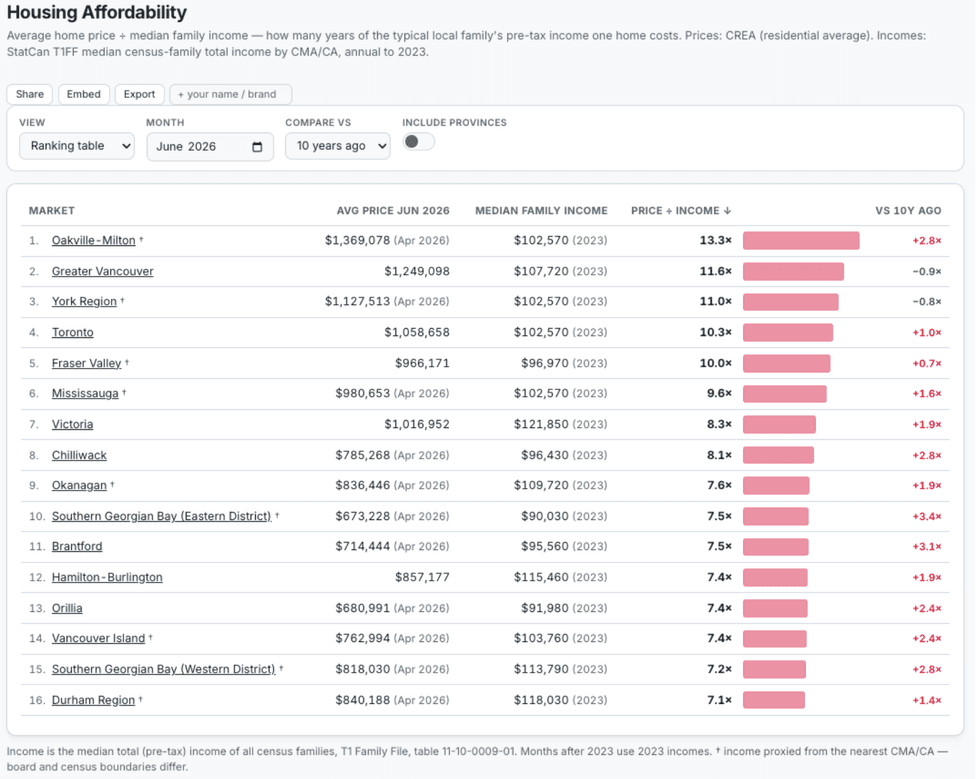
Task: Open the Durham Region market link
Action: pos(93,700)
